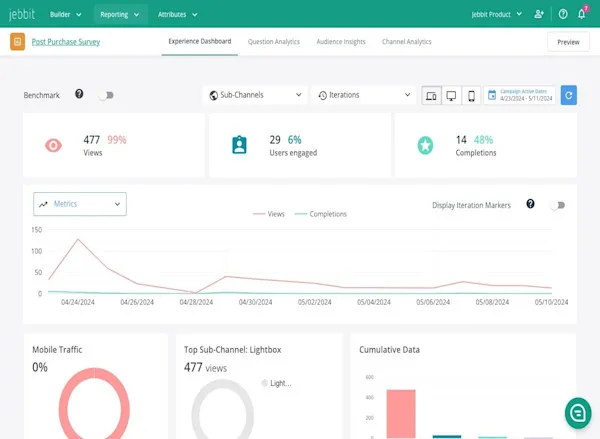Open the Campaign Active Dates picker
Image resolution: width=600 pixels, height=439 pixels.
[520, 95]
